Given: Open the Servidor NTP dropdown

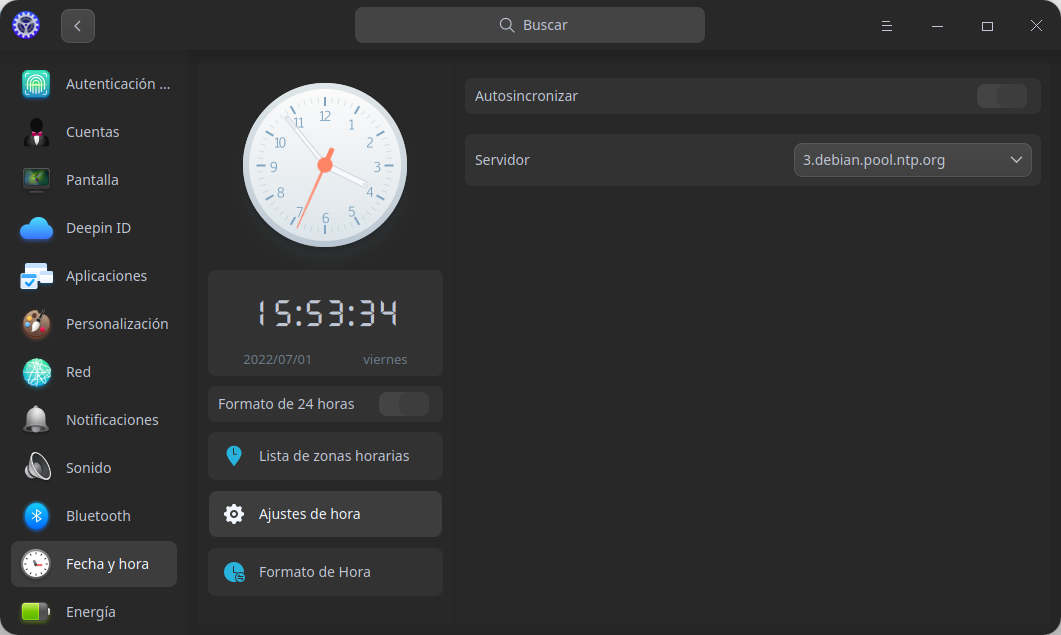Looking at the screenshot, I should tap(912, 160).
